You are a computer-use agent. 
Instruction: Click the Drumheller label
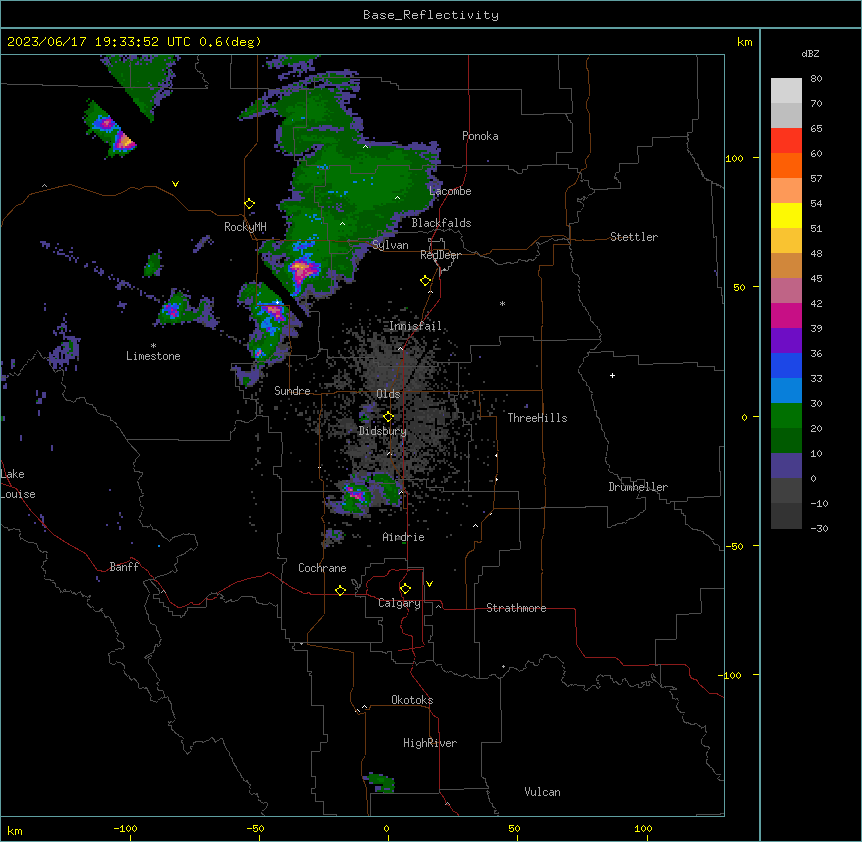point(638,487)
